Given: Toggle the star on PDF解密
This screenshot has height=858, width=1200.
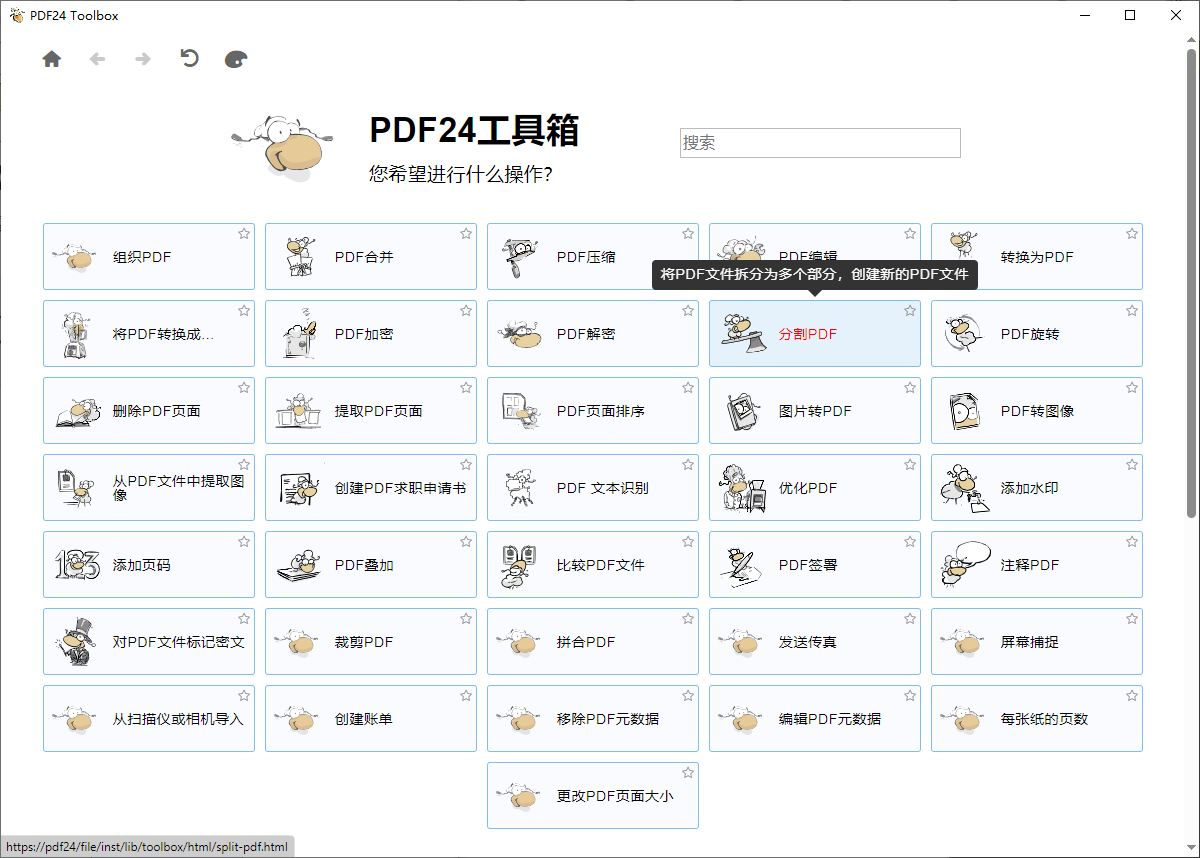Looking at the screenshot, I should click(687, 310).
